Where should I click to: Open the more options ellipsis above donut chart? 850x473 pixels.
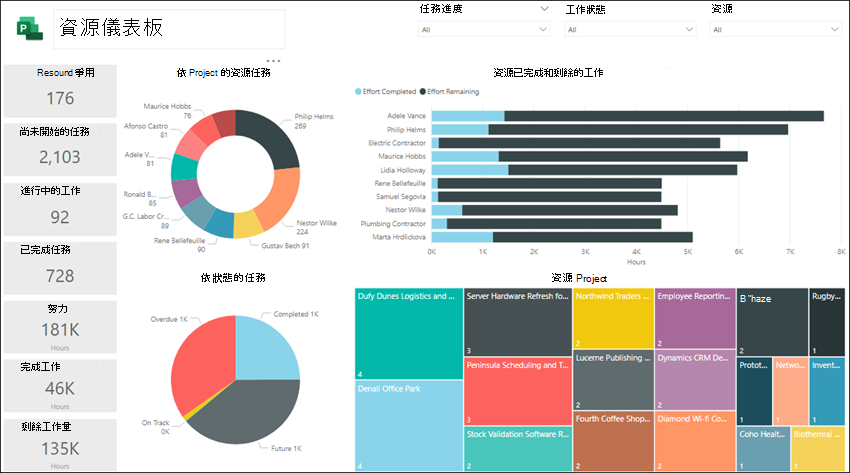(x=273, y=61)
